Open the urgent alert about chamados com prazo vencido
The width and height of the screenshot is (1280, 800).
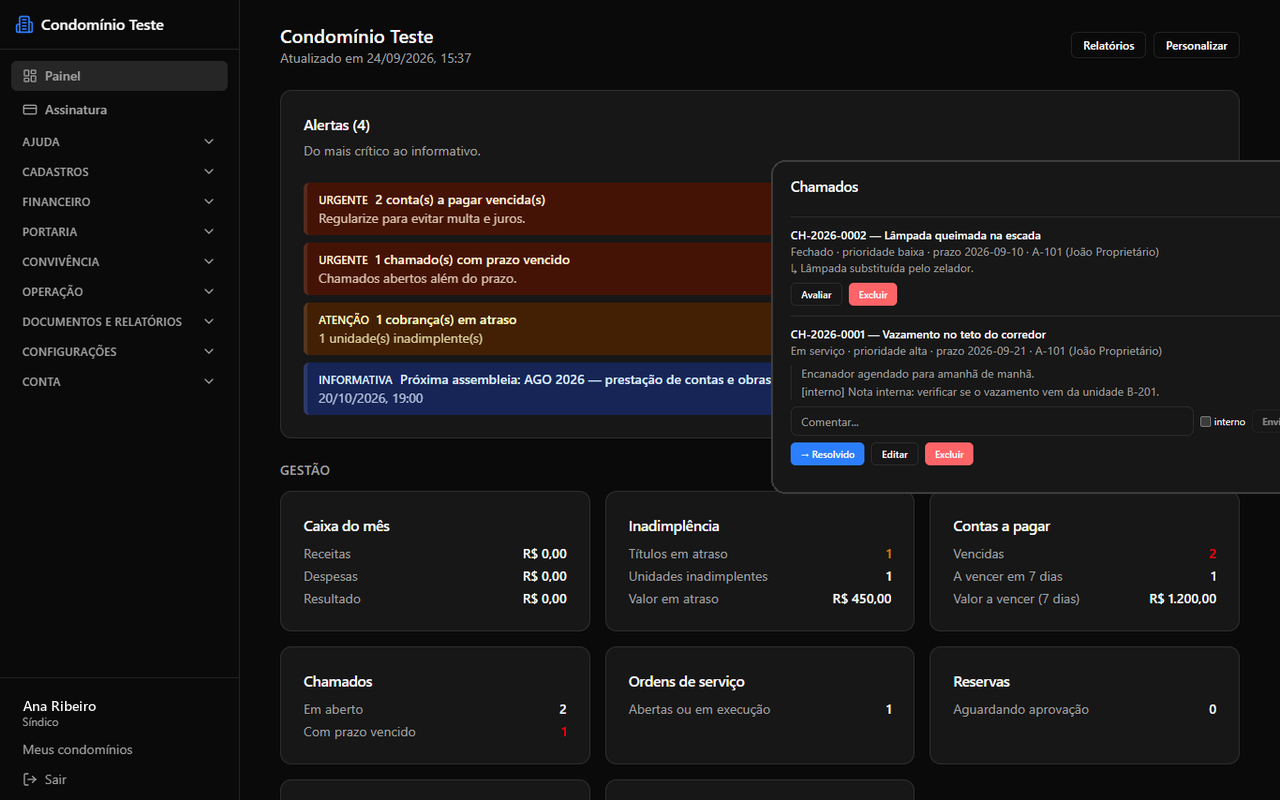538,269
